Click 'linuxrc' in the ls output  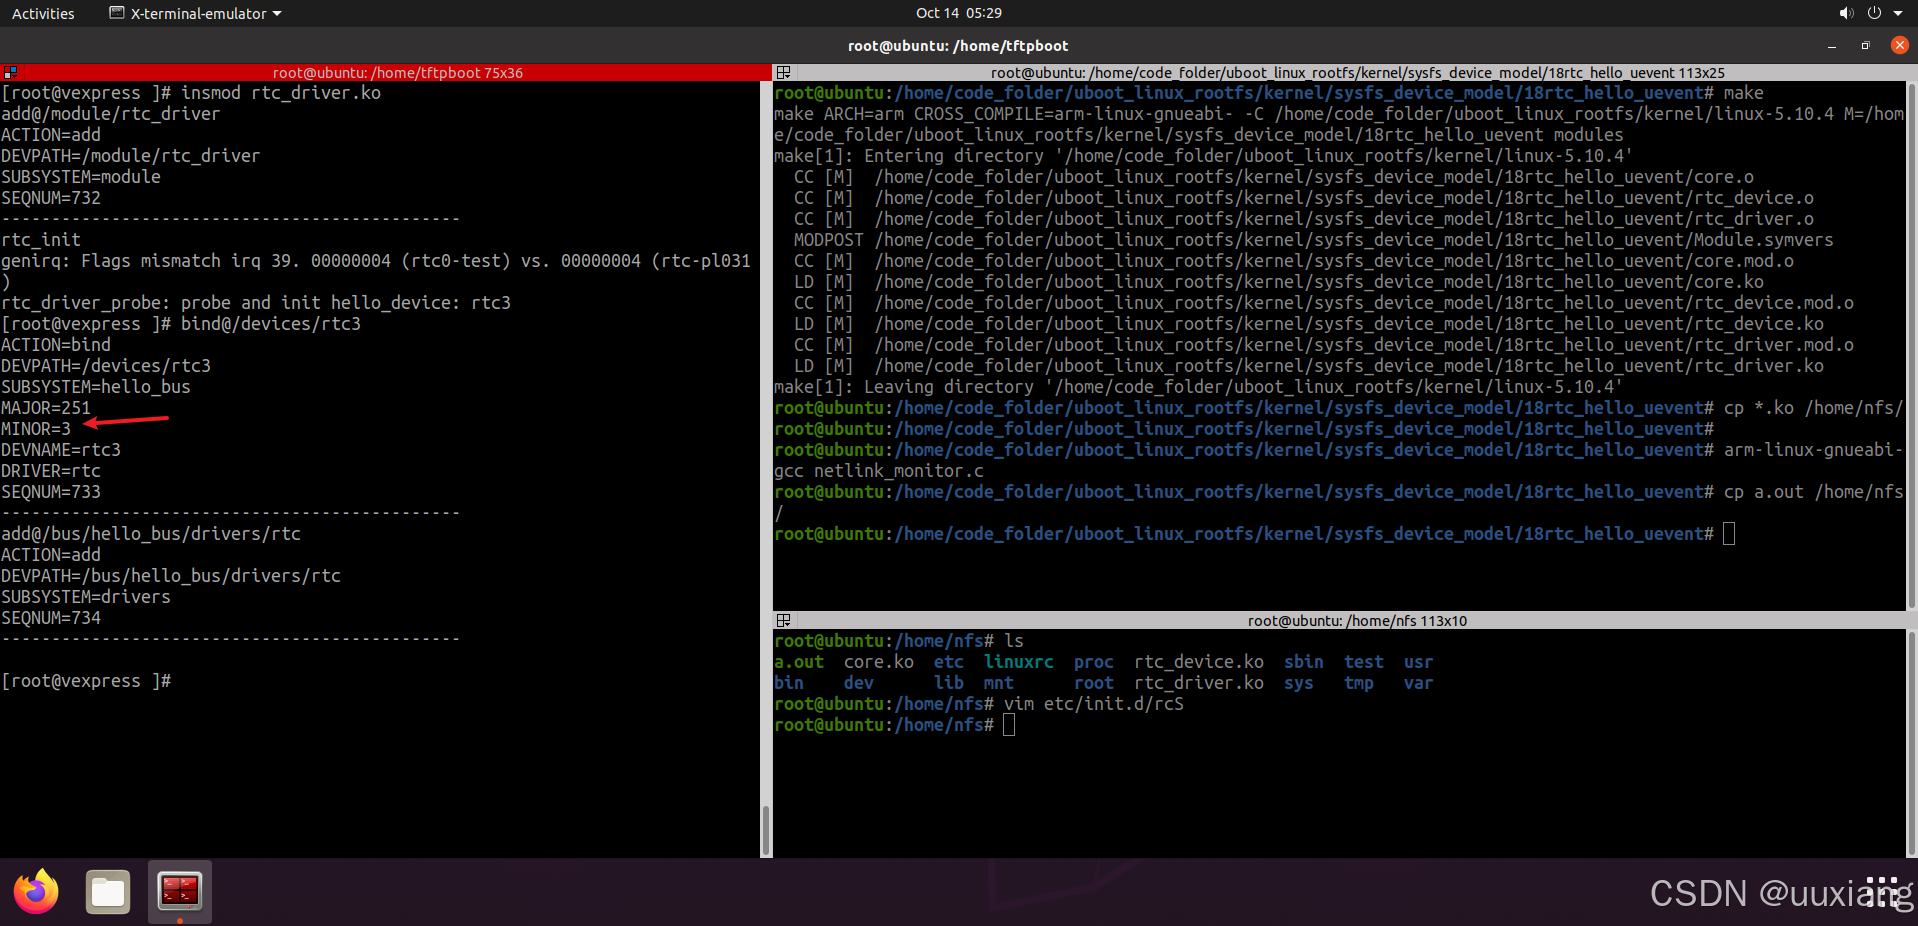[1019, 662]
